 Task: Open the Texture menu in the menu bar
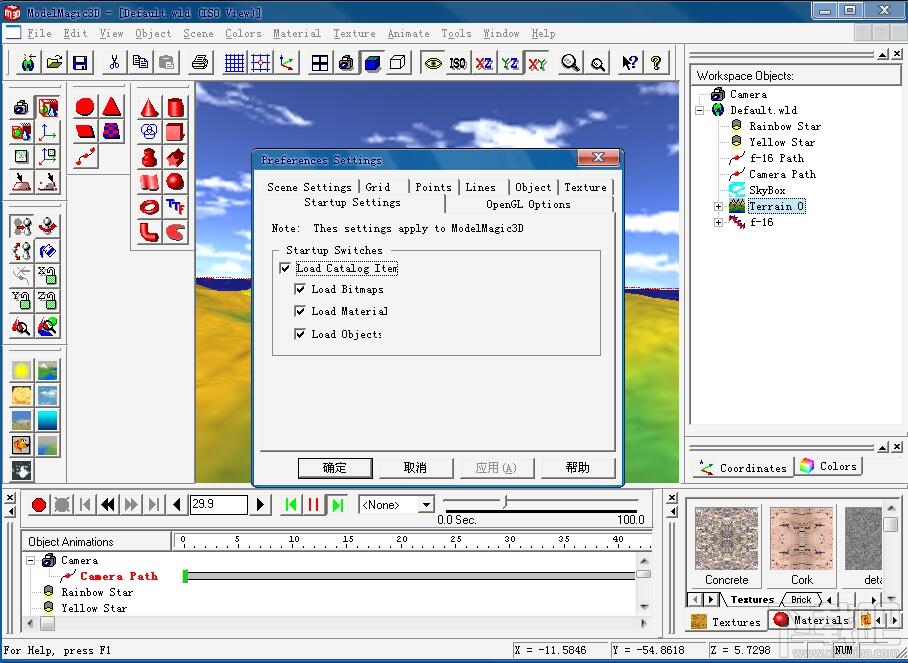point(354,33)
